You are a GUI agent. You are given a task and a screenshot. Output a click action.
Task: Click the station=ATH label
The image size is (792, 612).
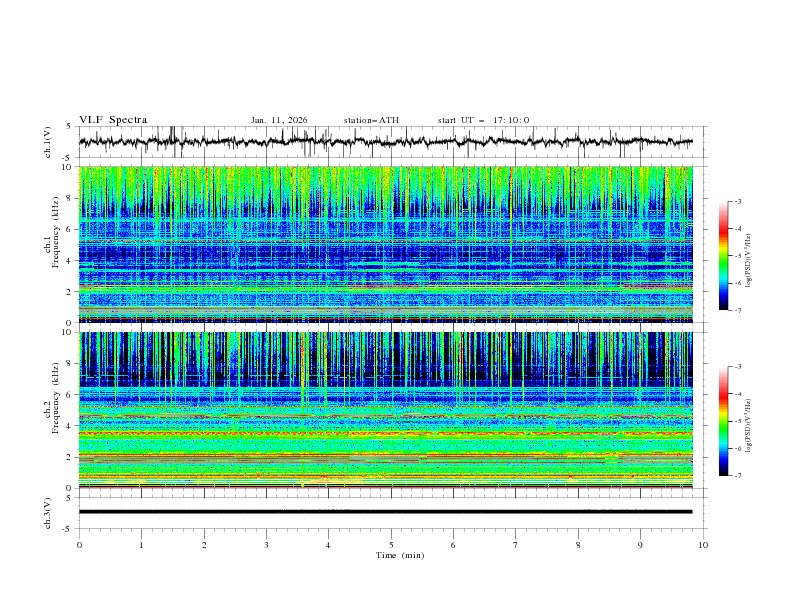pos(371,120)
